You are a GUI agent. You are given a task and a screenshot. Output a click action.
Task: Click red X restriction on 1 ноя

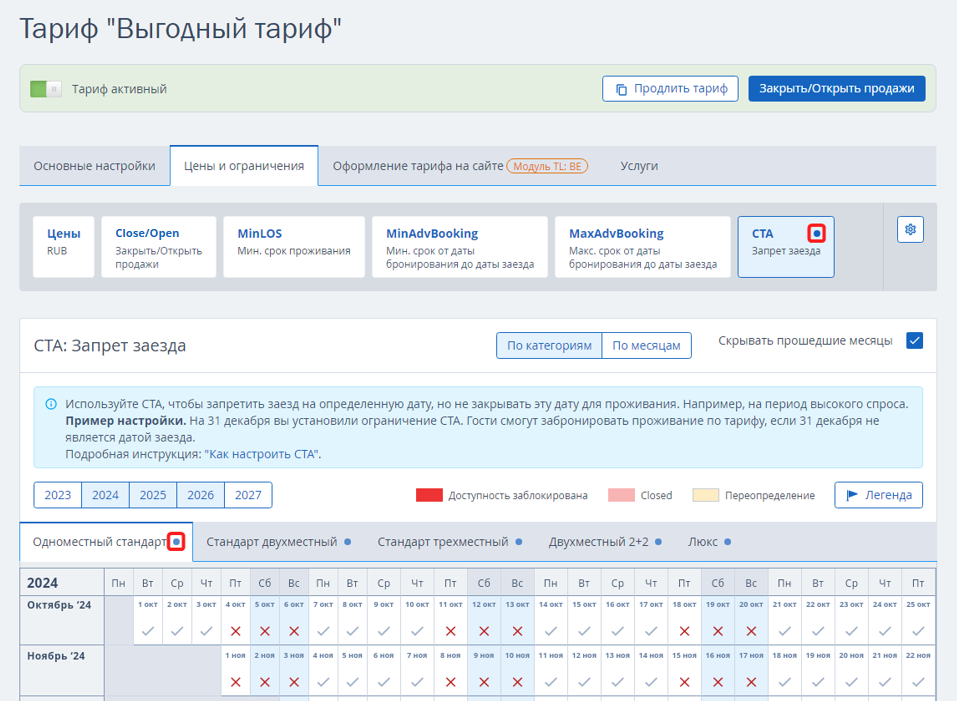pos(235,681)
